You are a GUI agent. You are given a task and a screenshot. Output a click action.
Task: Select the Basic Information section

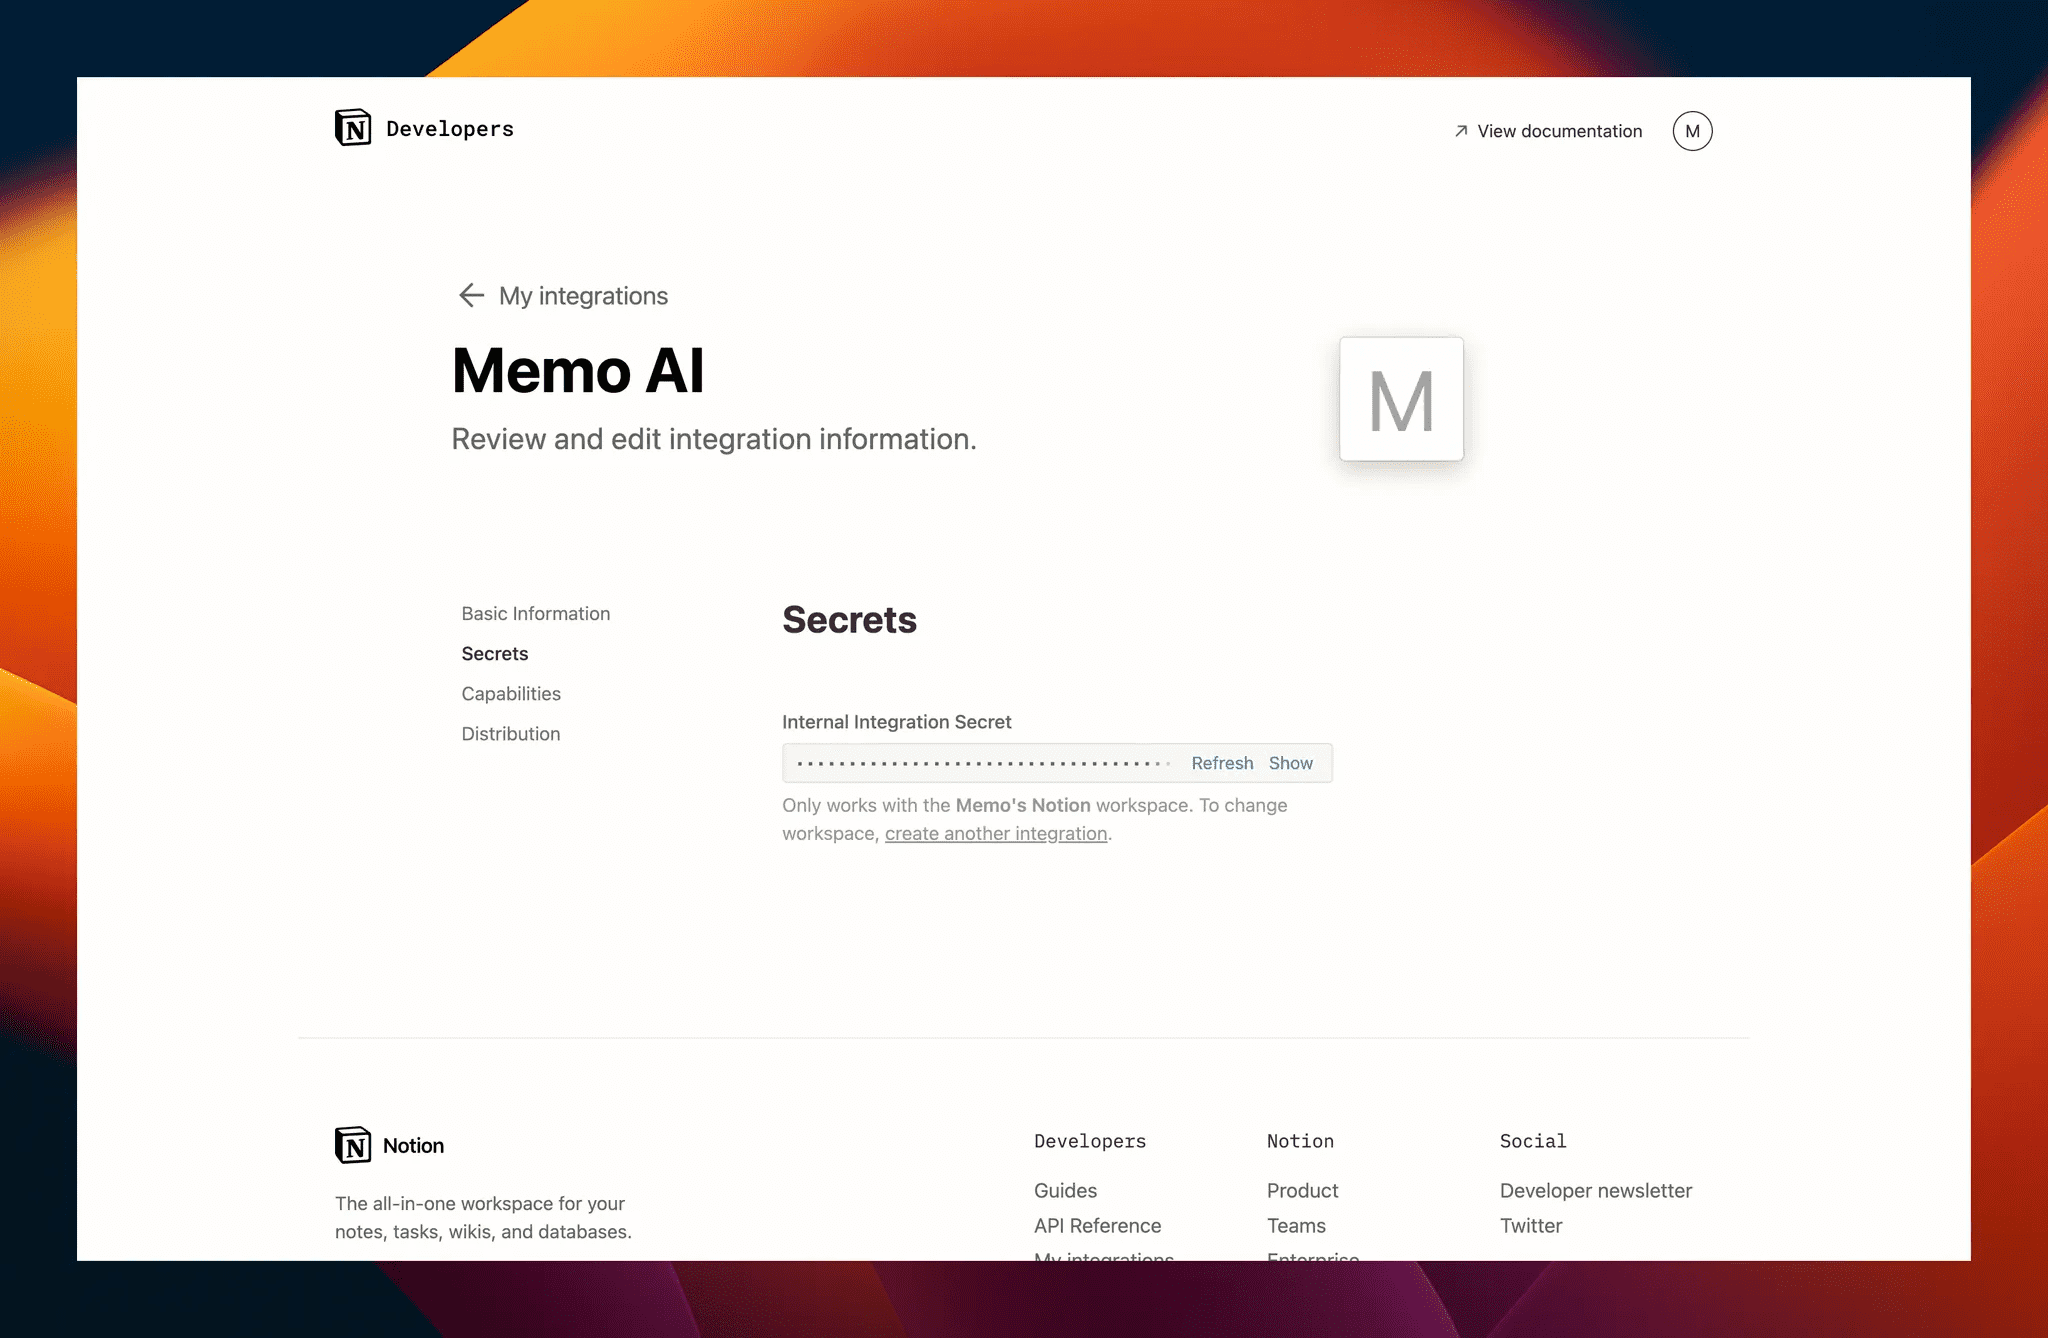tap(536, 612)
